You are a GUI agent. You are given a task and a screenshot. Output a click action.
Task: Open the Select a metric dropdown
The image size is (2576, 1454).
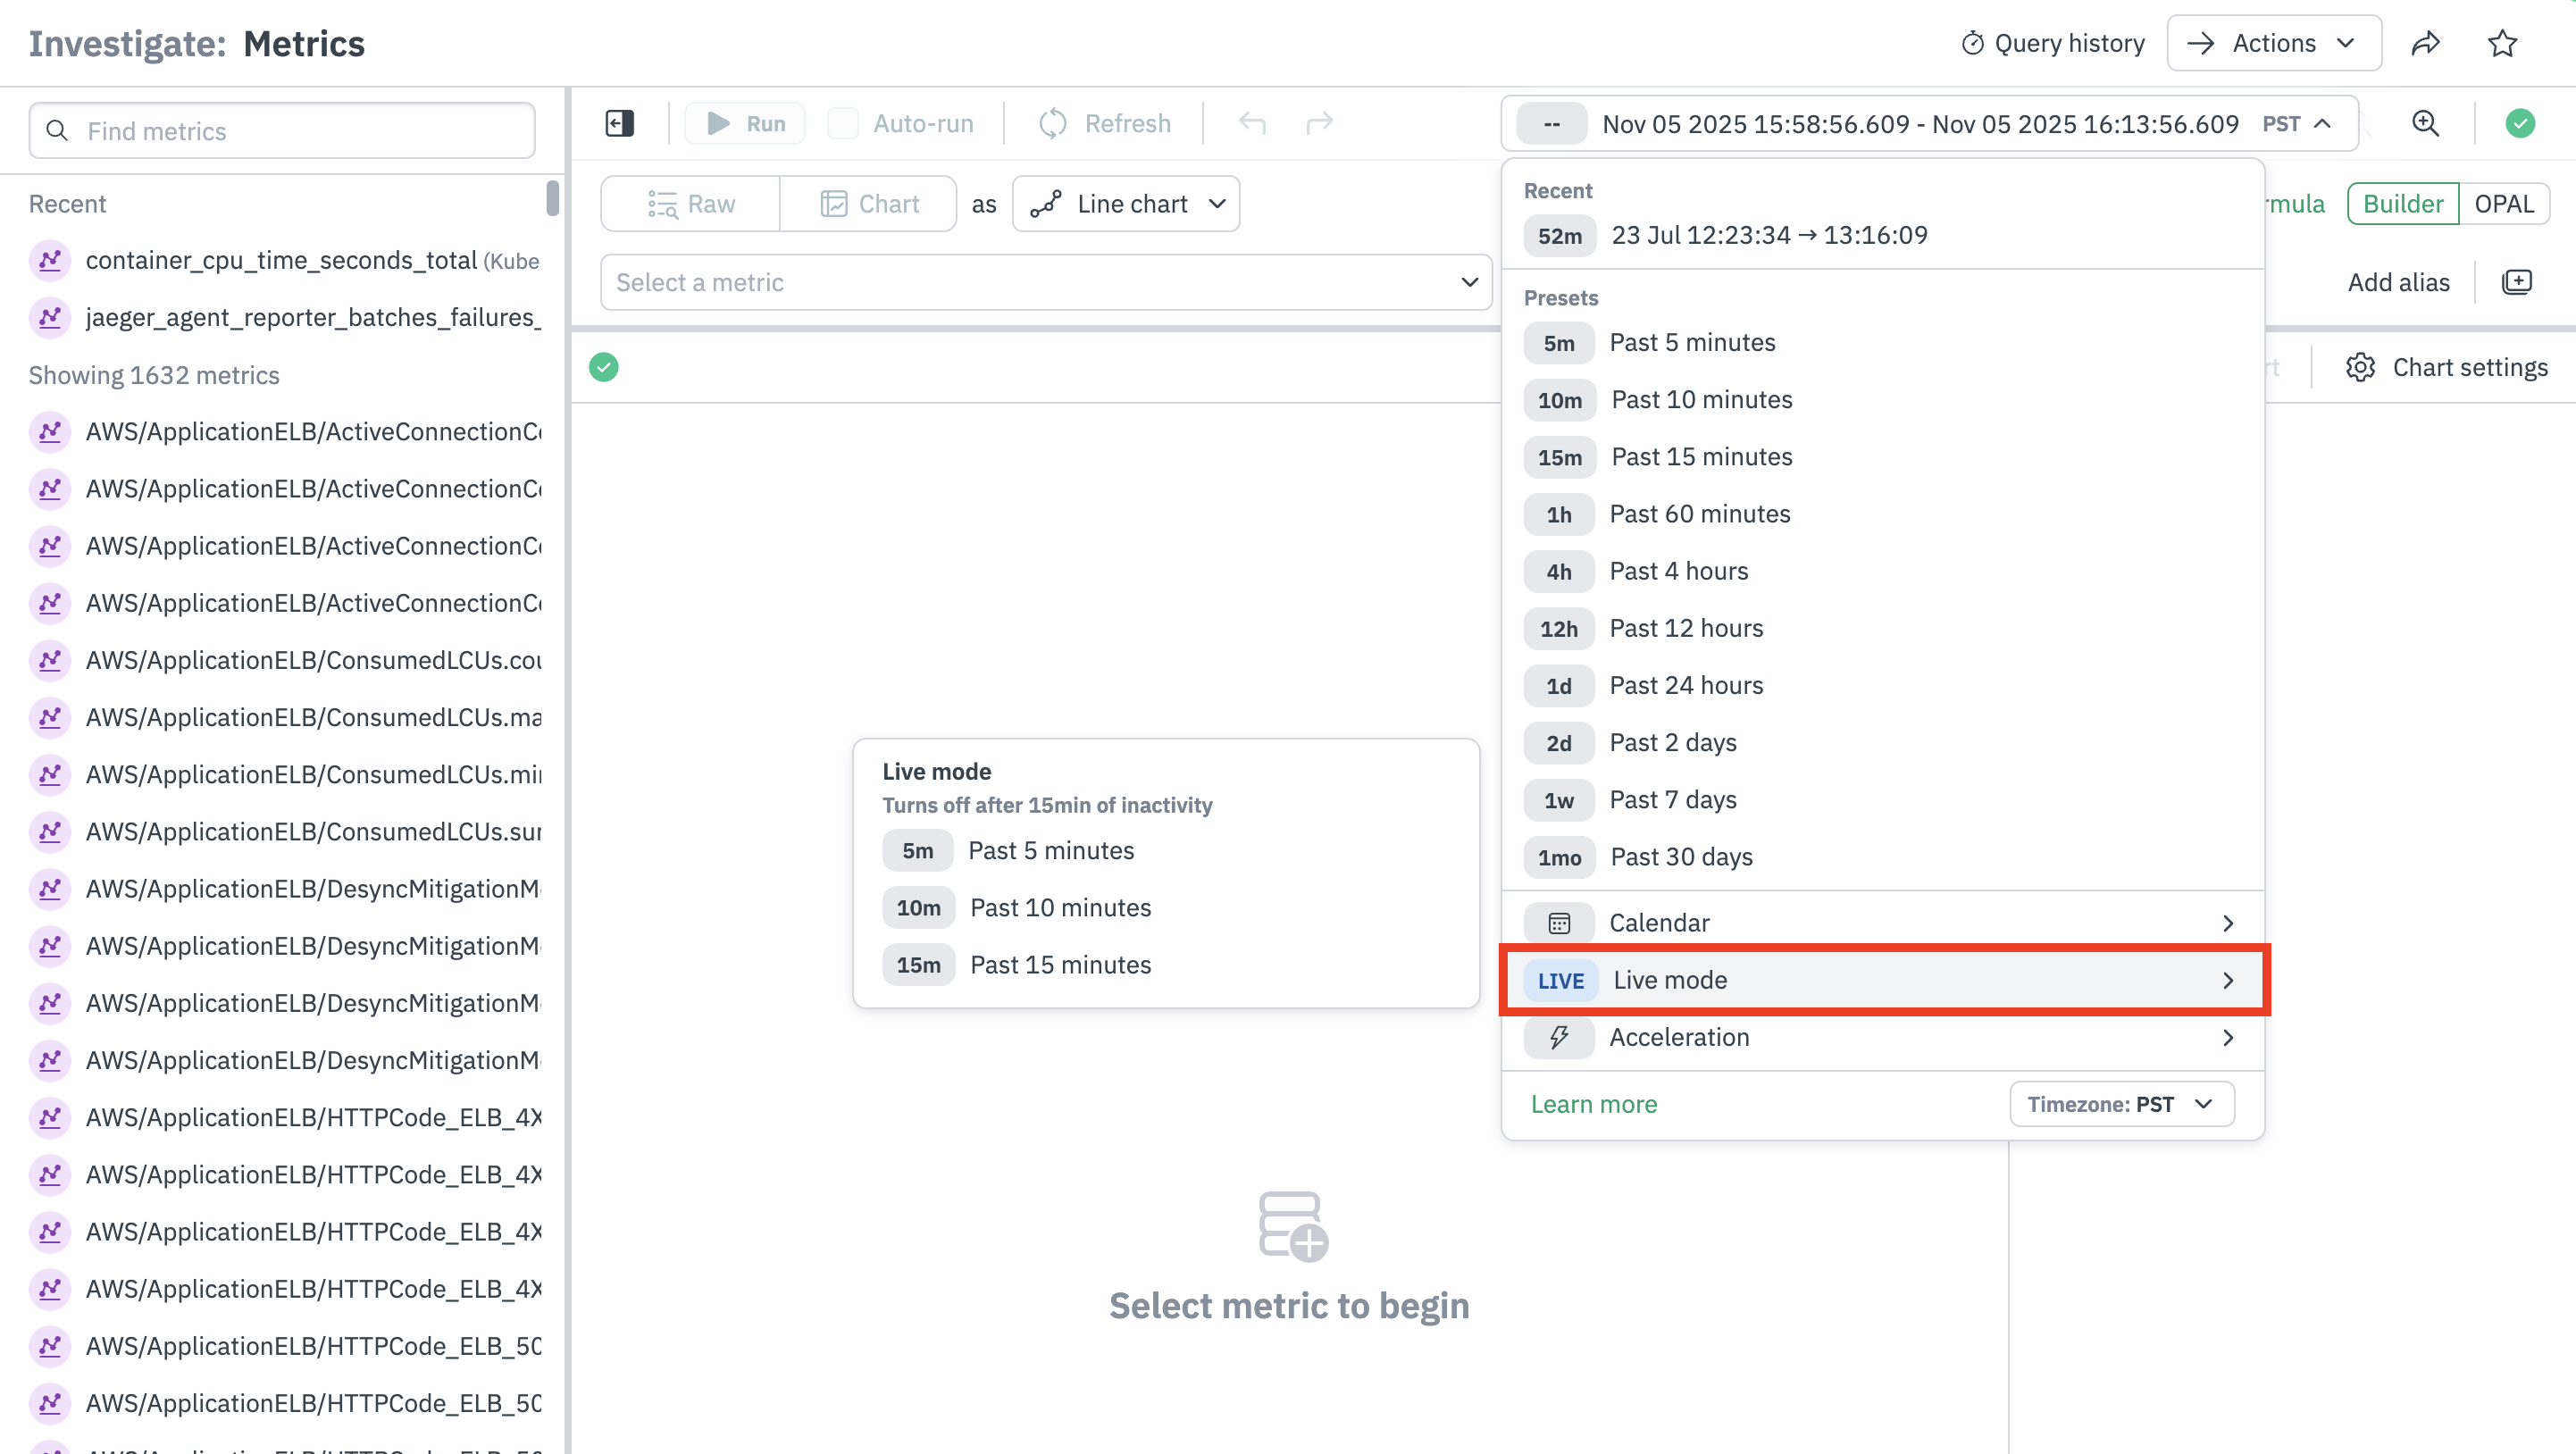coord(1046,282)
